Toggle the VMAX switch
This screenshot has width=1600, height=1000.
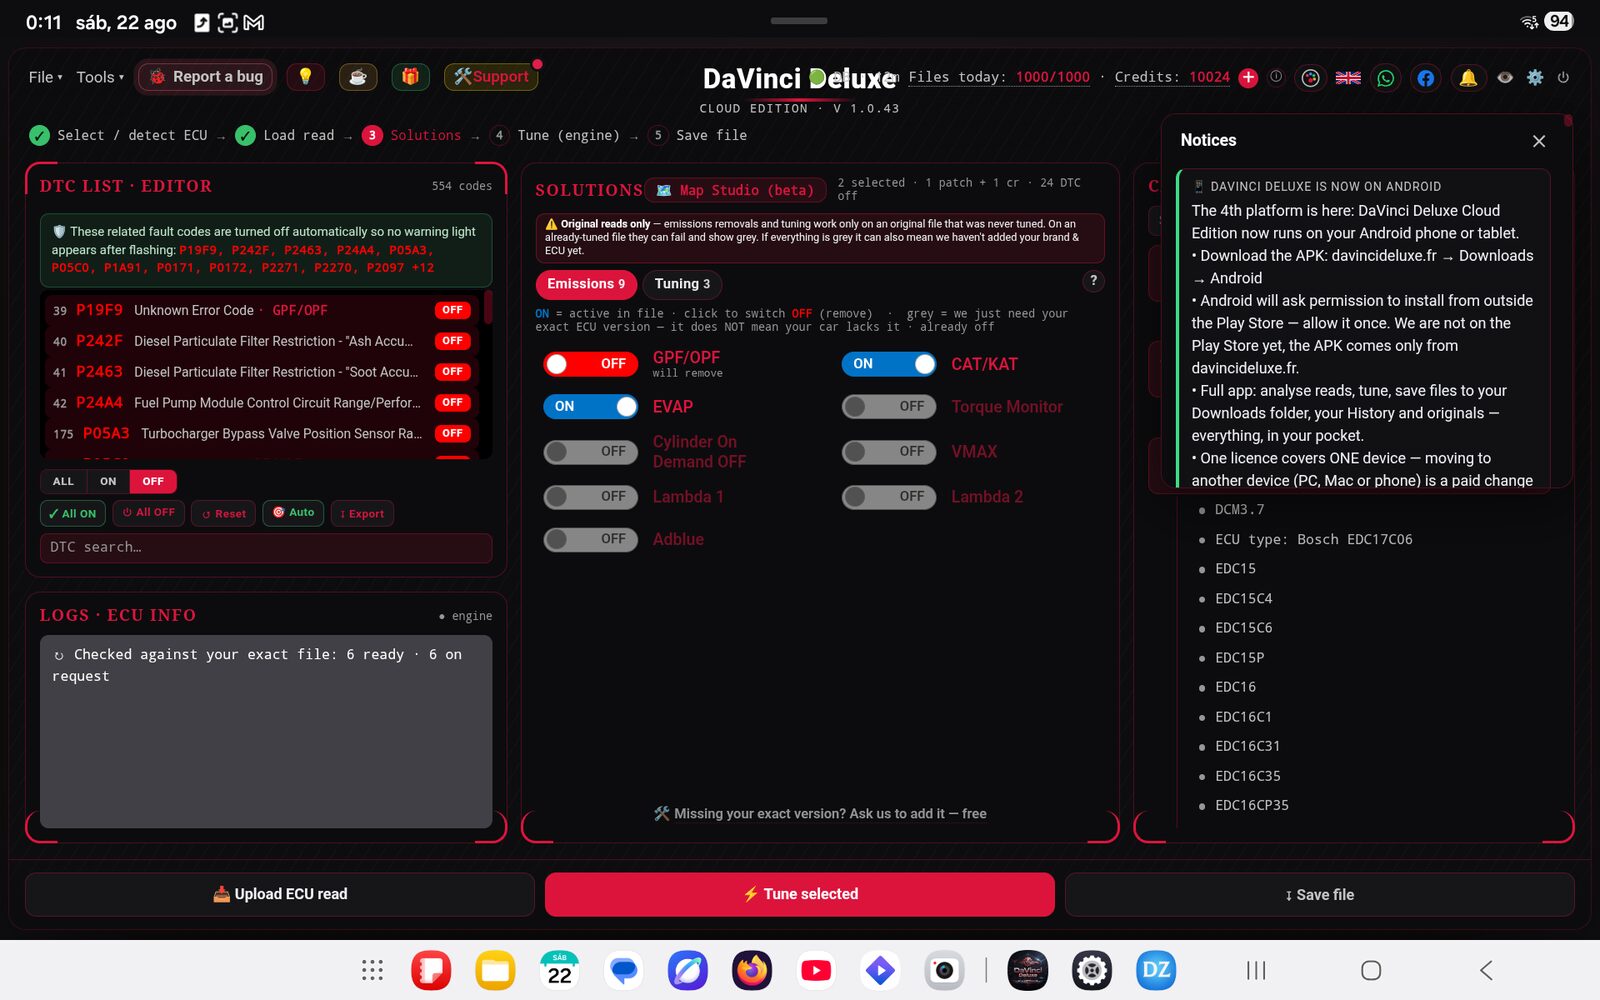pyautogui.click(x=889, y=452)
